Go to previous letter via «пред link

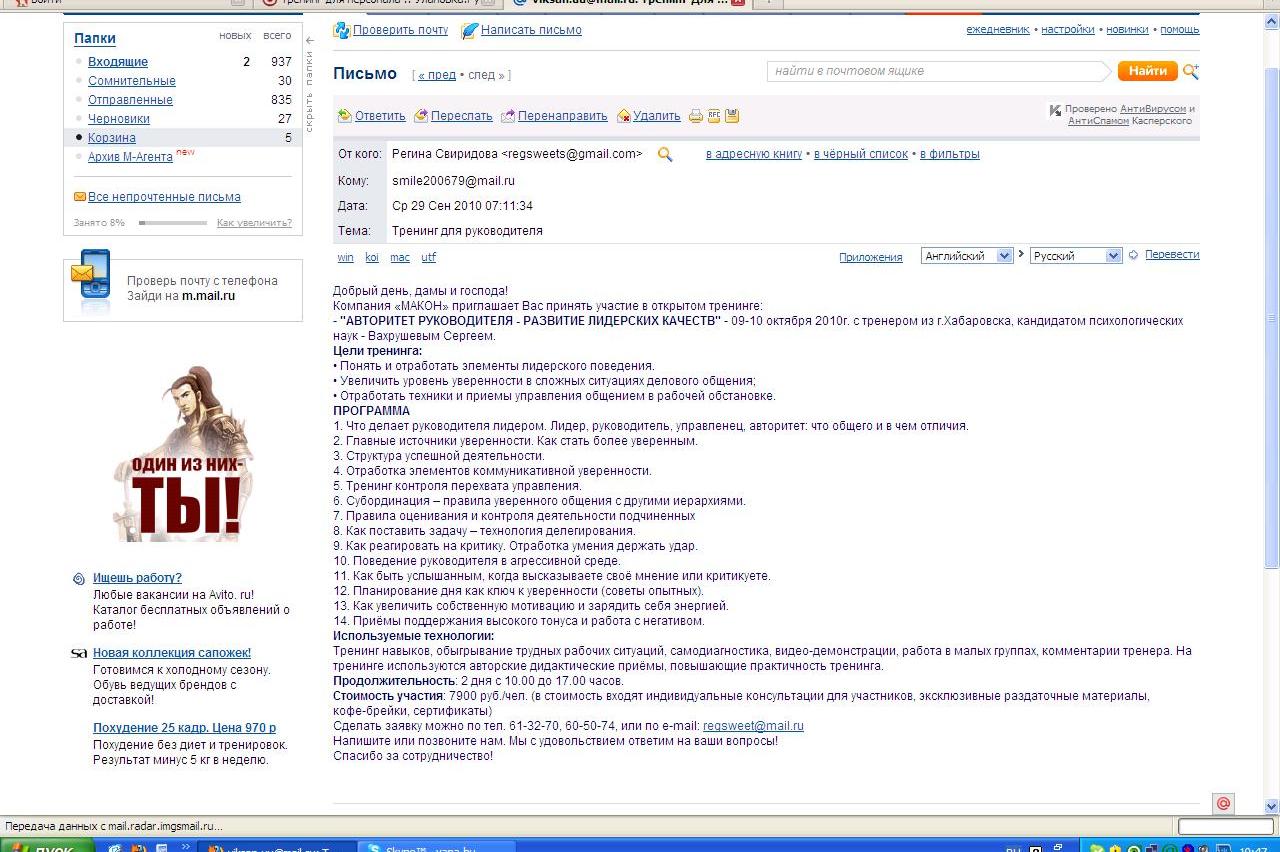pyautogui.click(x=437, y=75)
